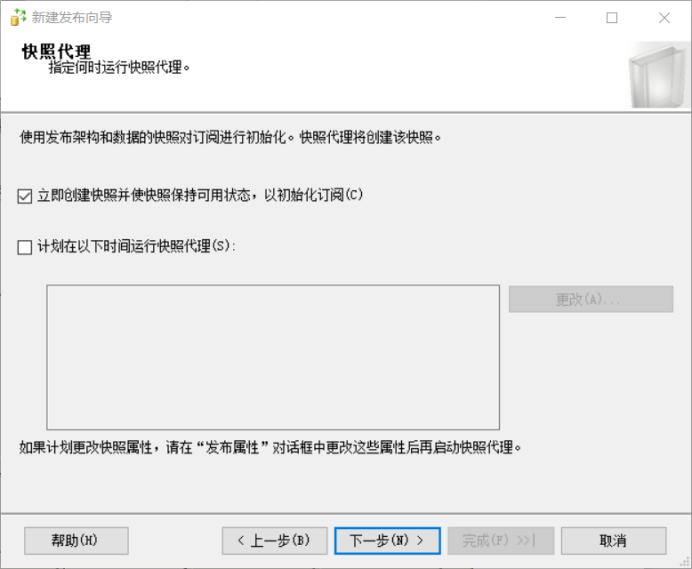
Task: Click the 完成(F) finish button
Action: [500, 541]
